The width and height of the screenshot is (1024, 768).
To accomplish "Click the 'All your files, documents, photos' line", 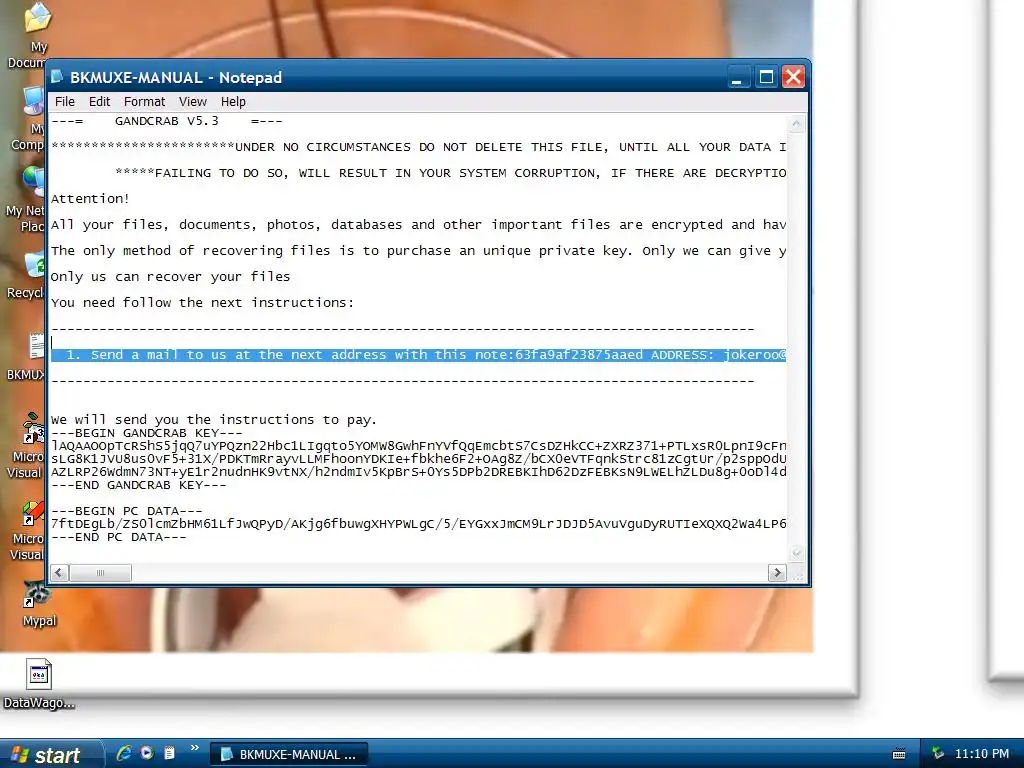I will (x=419, y=225).
